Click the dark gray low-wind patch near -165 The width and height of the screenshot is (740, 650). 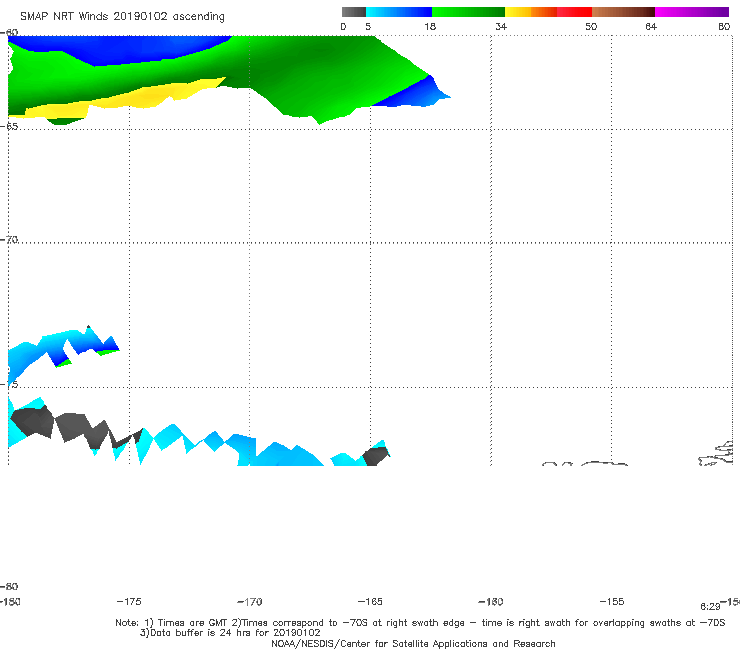coord(376,456)
